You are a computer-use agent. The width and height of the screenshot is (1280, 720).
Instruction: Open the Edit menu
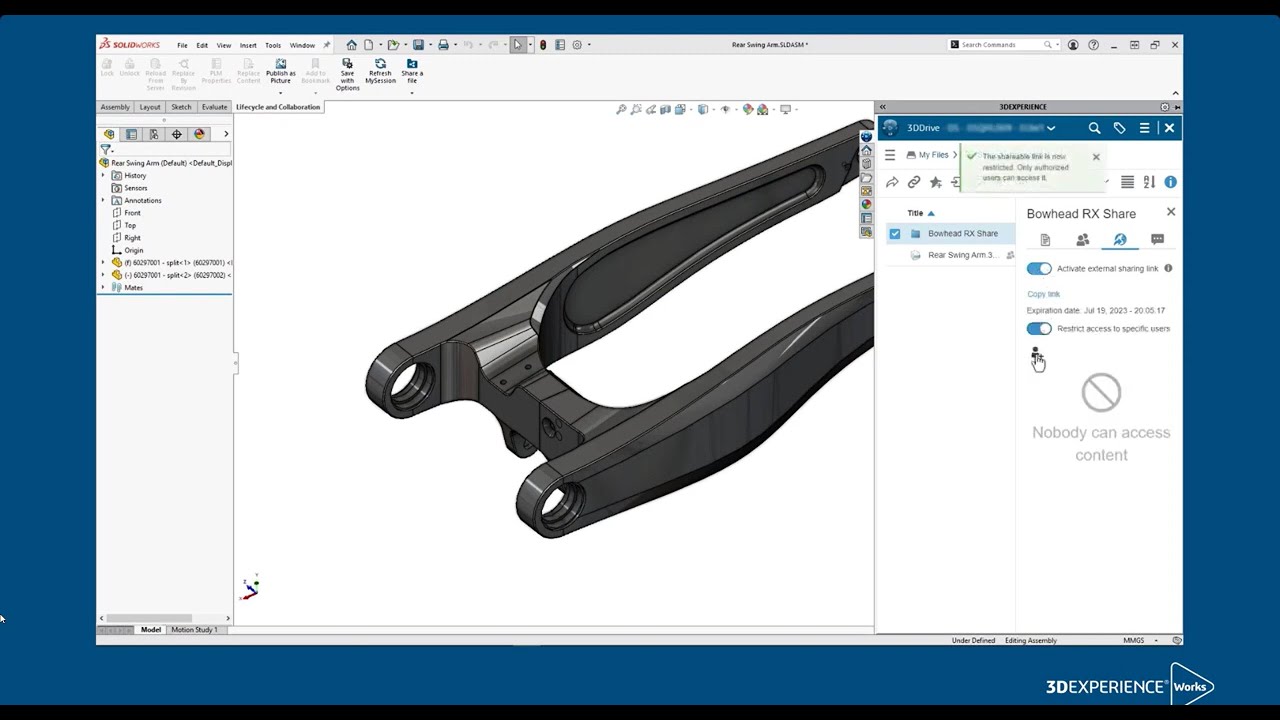point(202,45)
